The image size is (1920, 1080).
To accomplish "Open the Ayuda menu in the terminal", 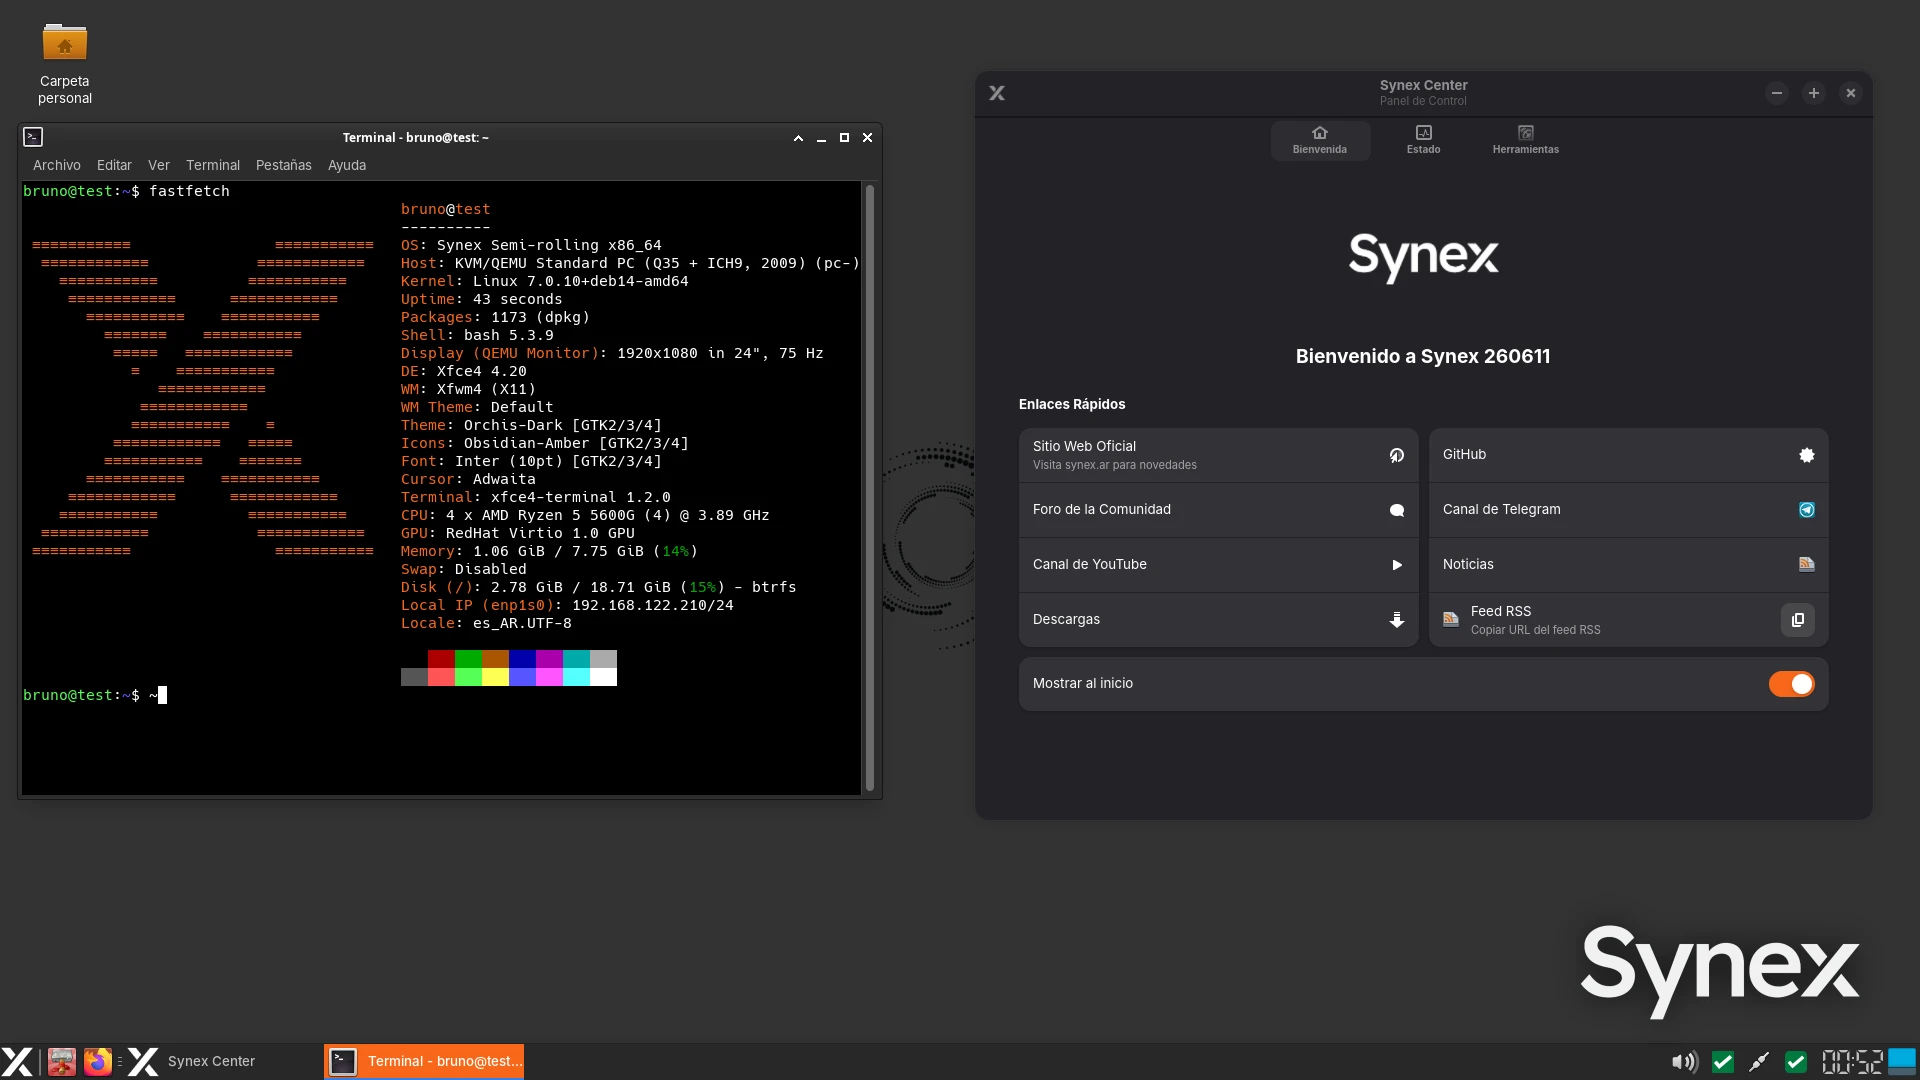I will [x=347, y=165].
